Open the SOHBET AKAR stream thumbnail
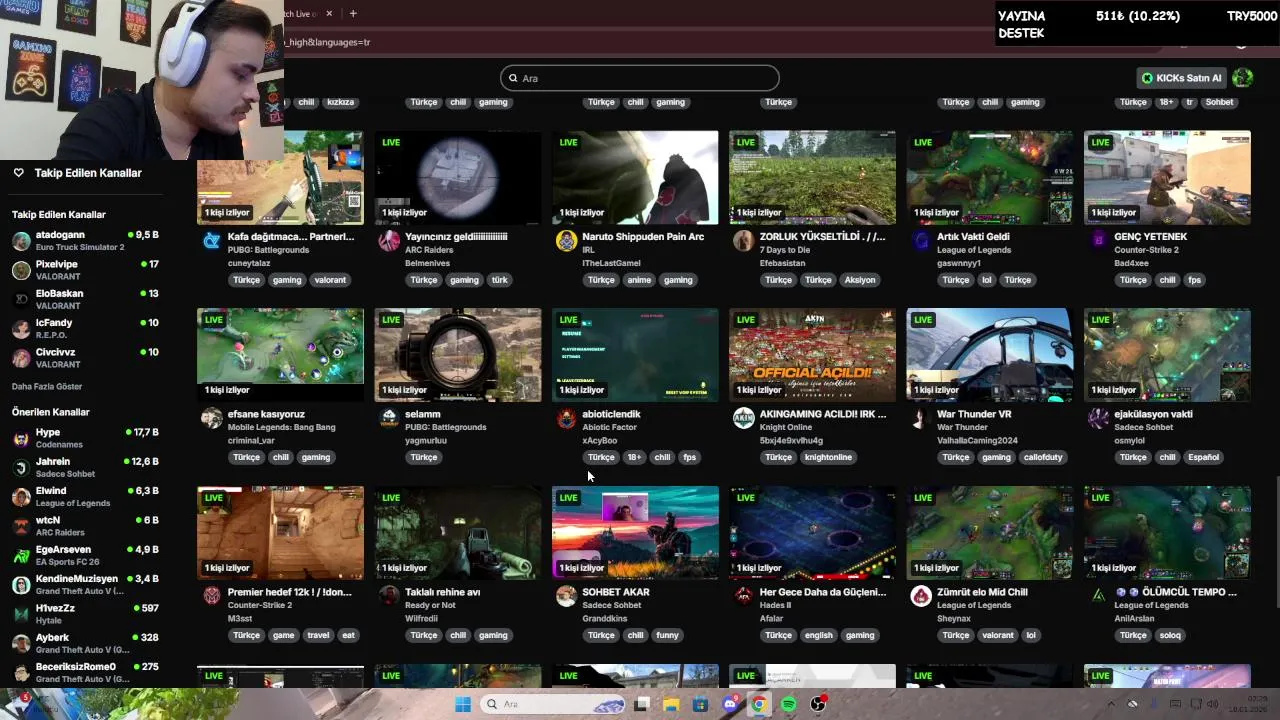The width and height of the screenshot is (1280, 720). (635, 533)
